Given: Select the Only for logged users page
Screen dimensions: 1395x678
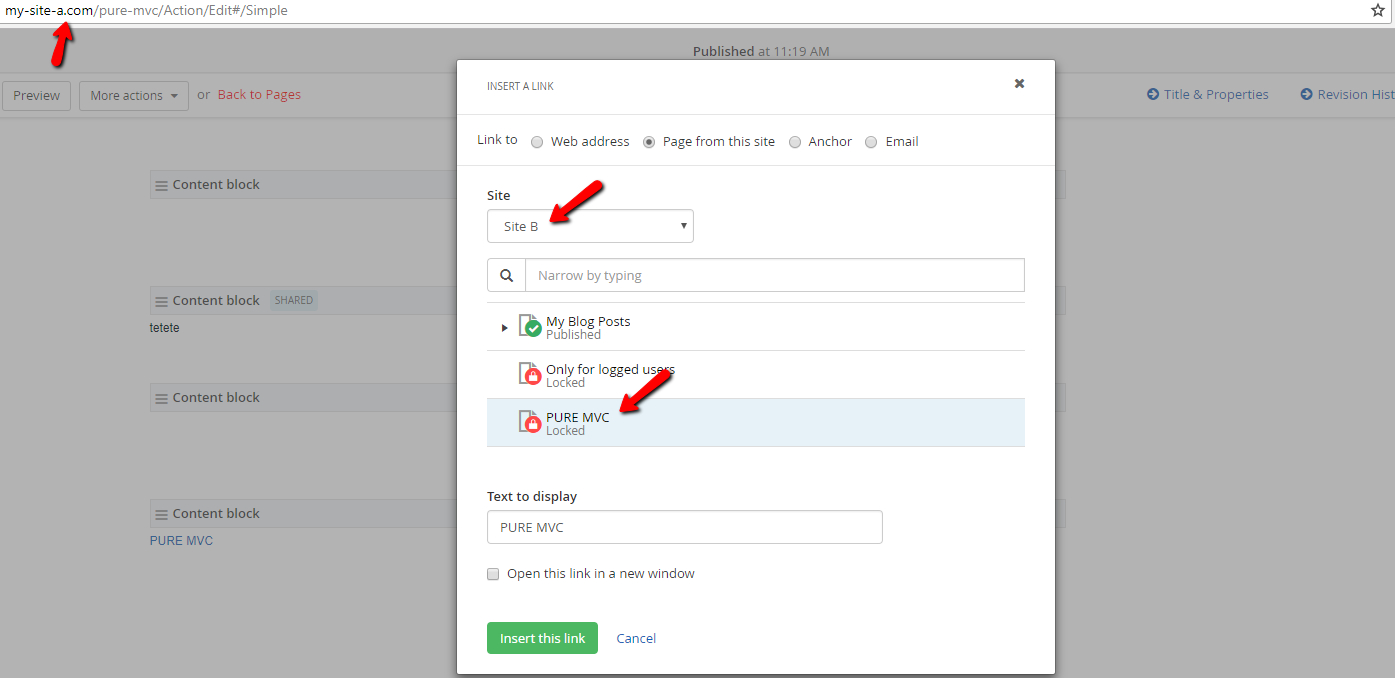Looking at the screenshot, I should click(x=756, y=375).
